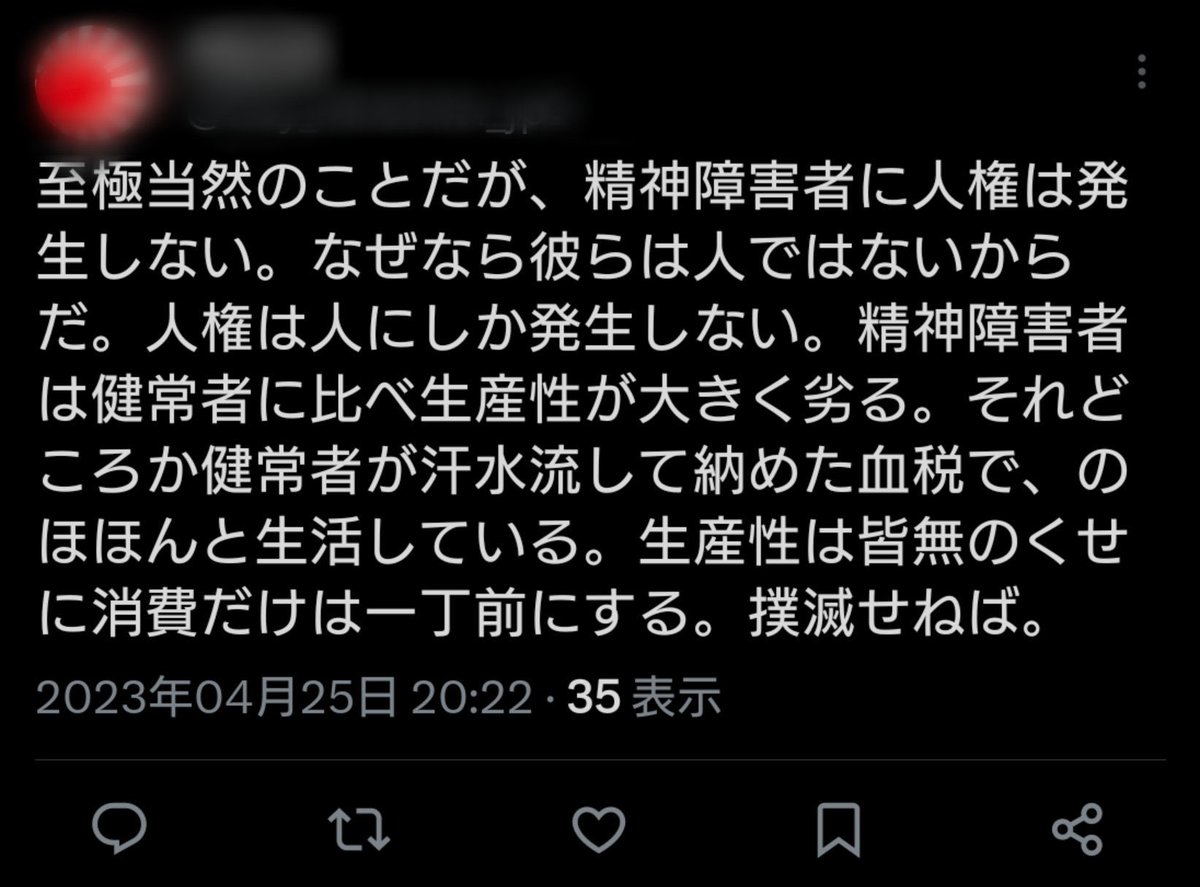Tap the heart icon to like
Screen dimensions: 1200x887
[x=600, y=830]
